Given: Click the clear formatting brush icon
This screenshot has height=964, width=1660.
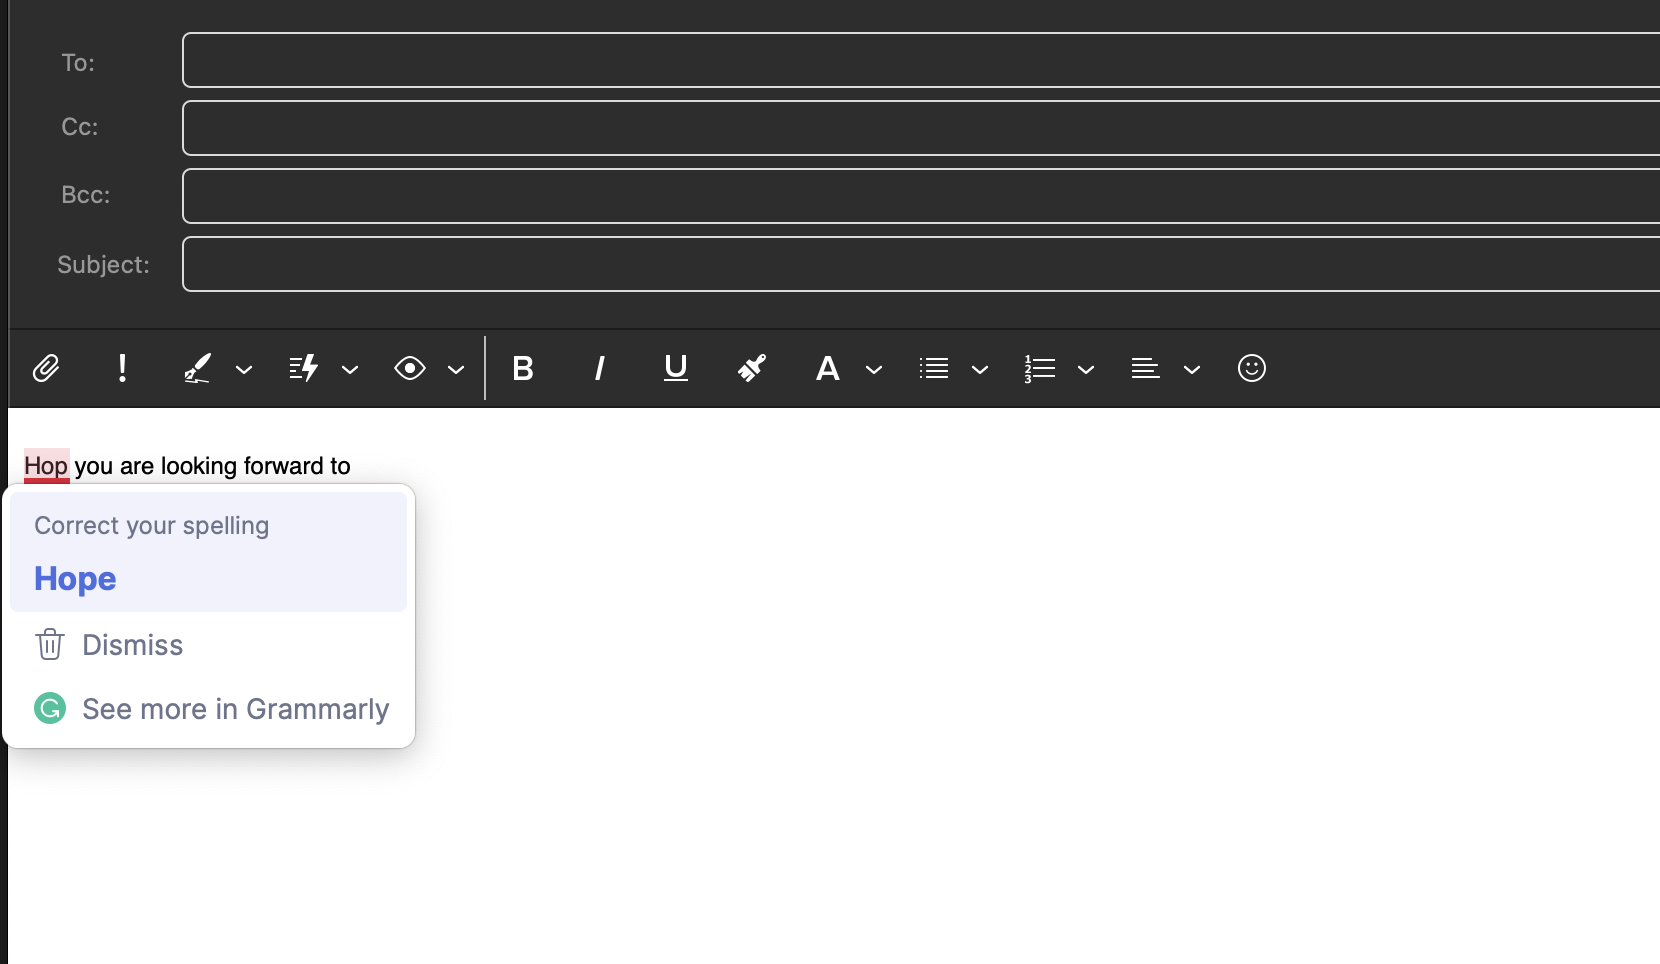Looking at the screenshot, I should [752, 369].
